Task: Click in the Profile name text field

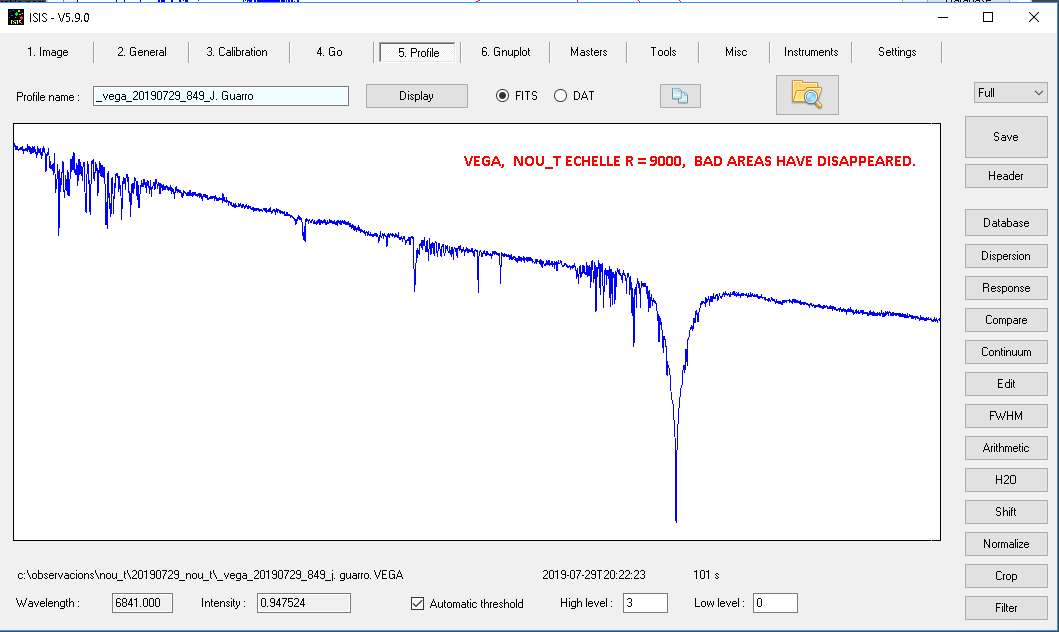Action: 220,96
